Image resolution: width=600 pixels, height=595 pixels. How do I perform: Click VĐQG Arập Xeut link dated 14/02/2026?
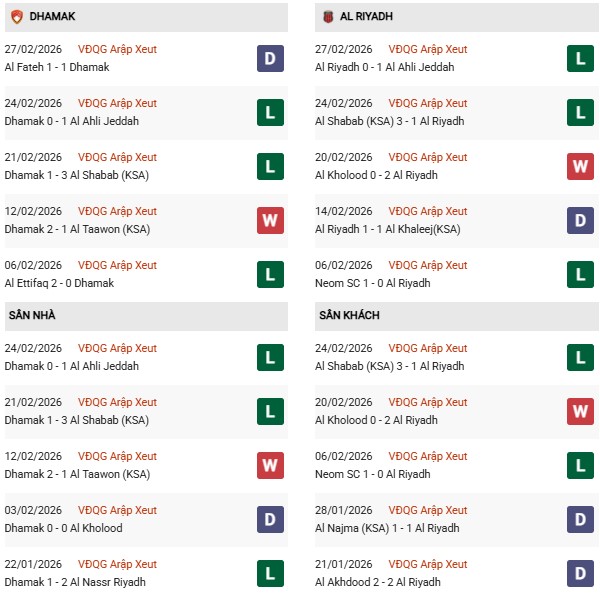(429, 211)
